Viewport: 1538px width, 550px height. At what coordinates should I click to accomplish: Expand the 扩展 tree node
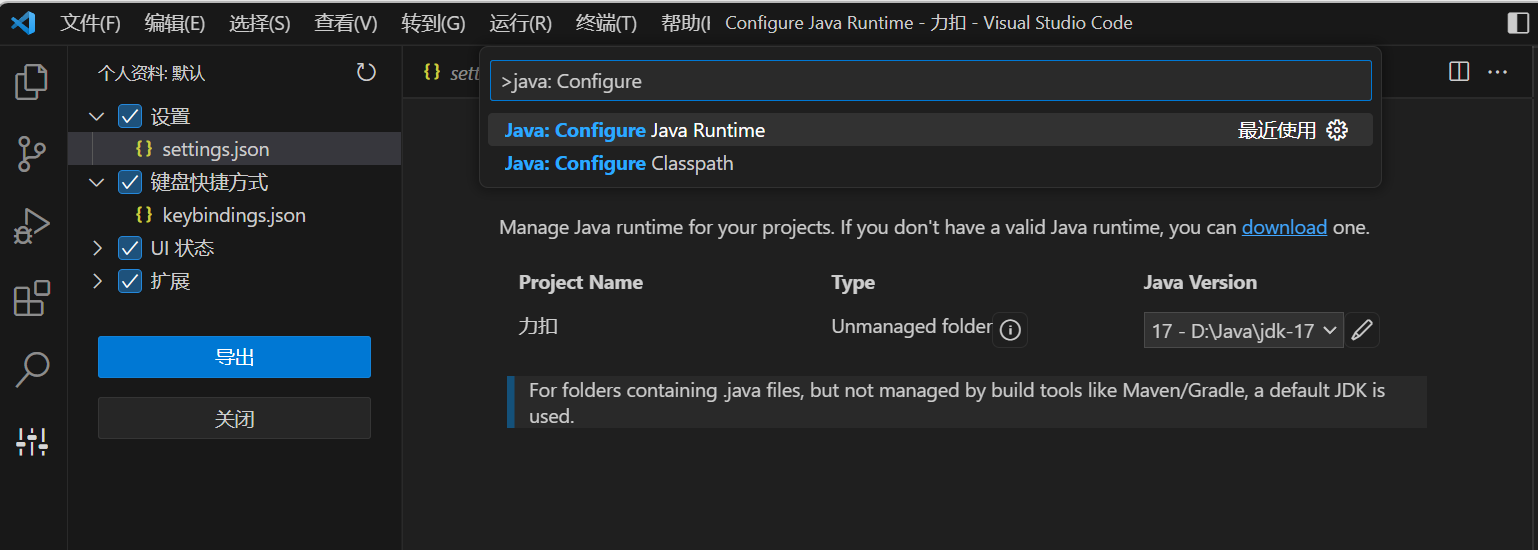pos(97,281)
